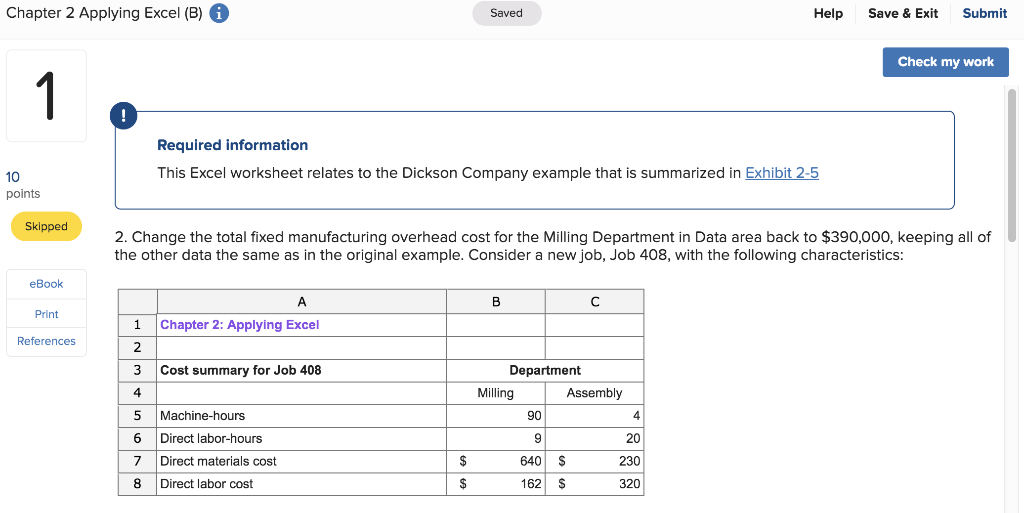
Task: Click Assembly direct labor cost cell 320
Action: [x=594, y=484]
